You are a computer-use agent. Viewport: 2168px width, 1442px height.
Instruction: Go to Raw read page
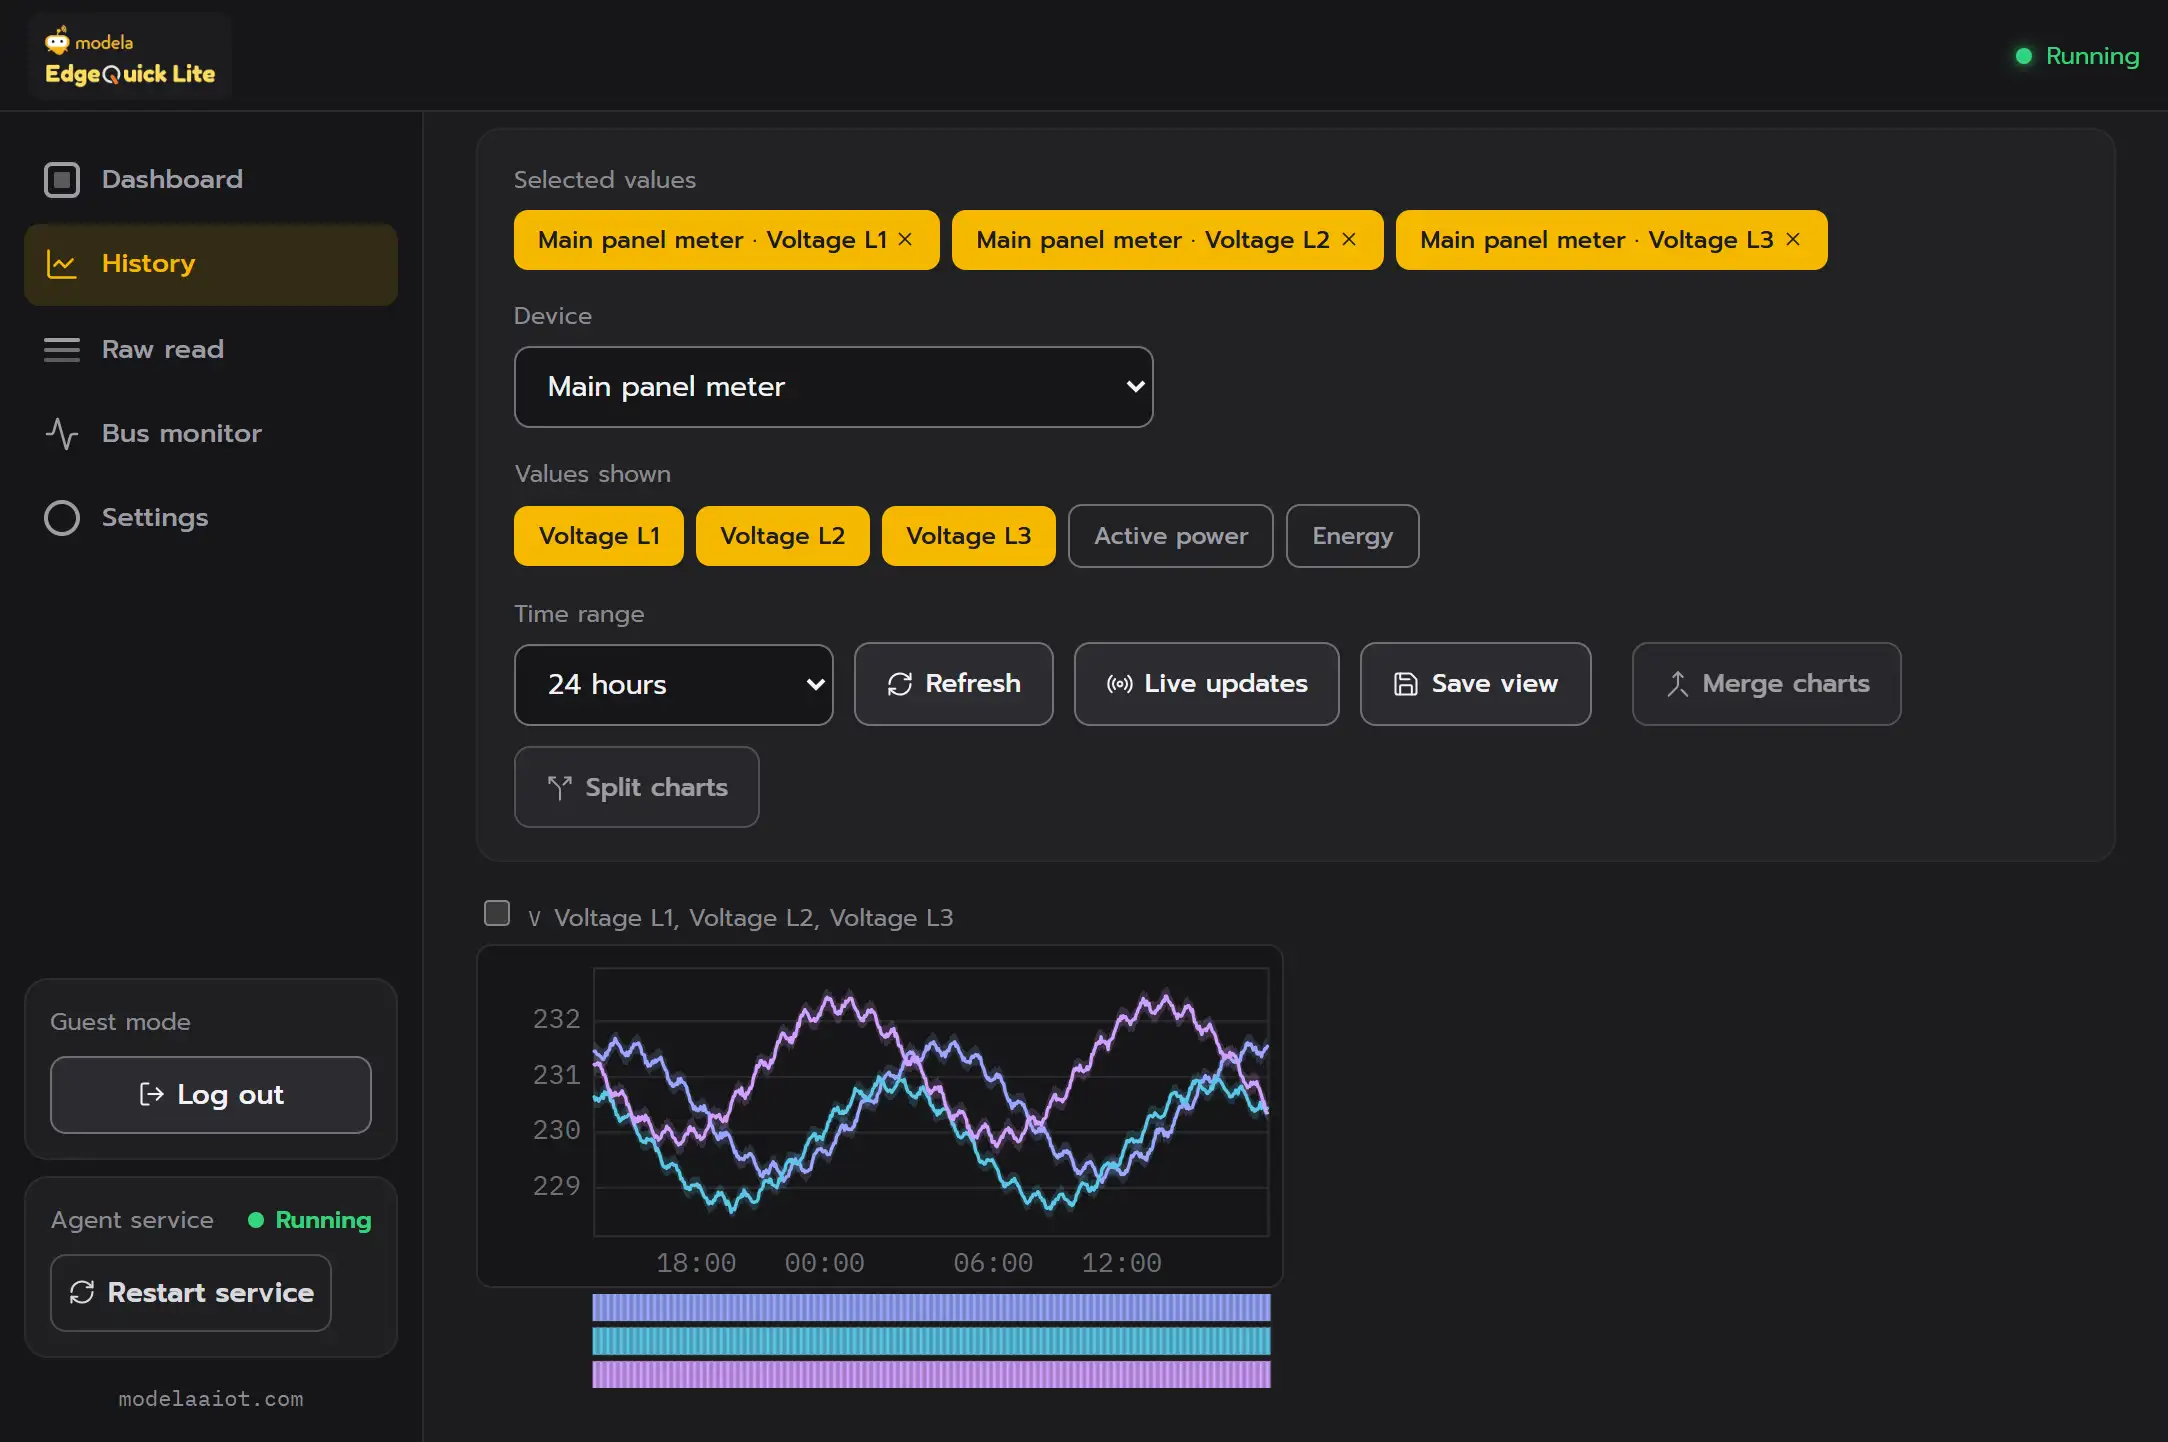point(211,350)
